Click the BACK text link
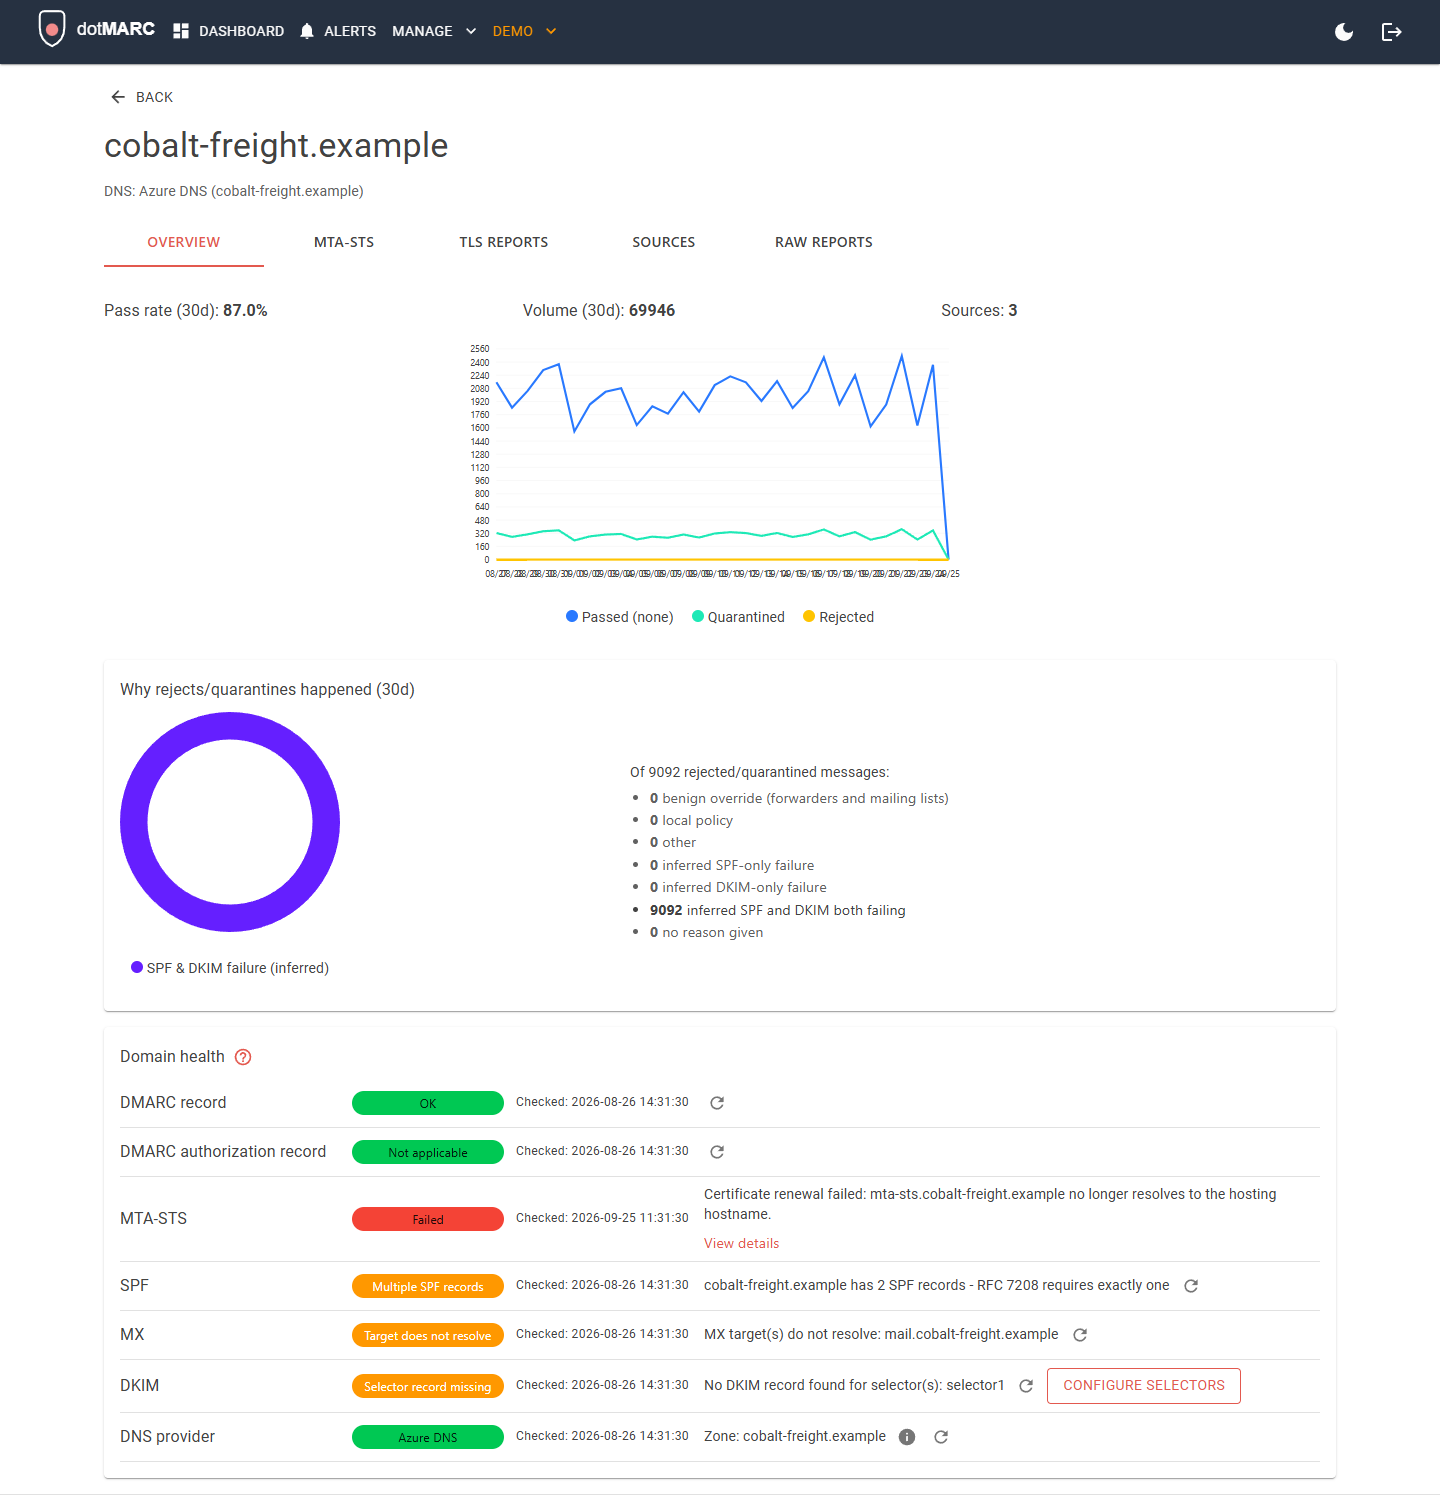The width and height of the screenshot is (1440, 1500). [154, 97]
